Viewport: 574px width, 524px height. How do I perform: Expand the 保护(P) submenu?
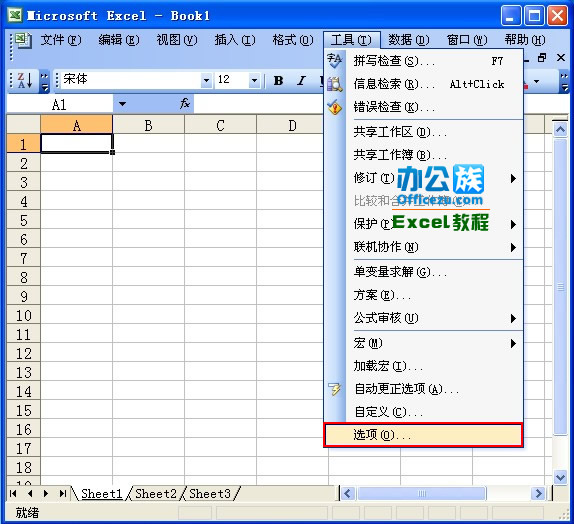[x=513, y=224]
